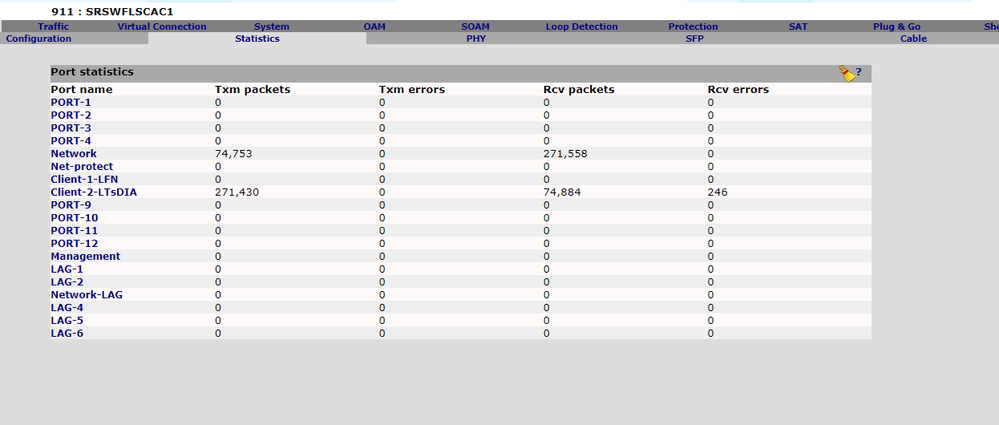
Task: Click the Rcv errors value 246
Action: [717, 192]
